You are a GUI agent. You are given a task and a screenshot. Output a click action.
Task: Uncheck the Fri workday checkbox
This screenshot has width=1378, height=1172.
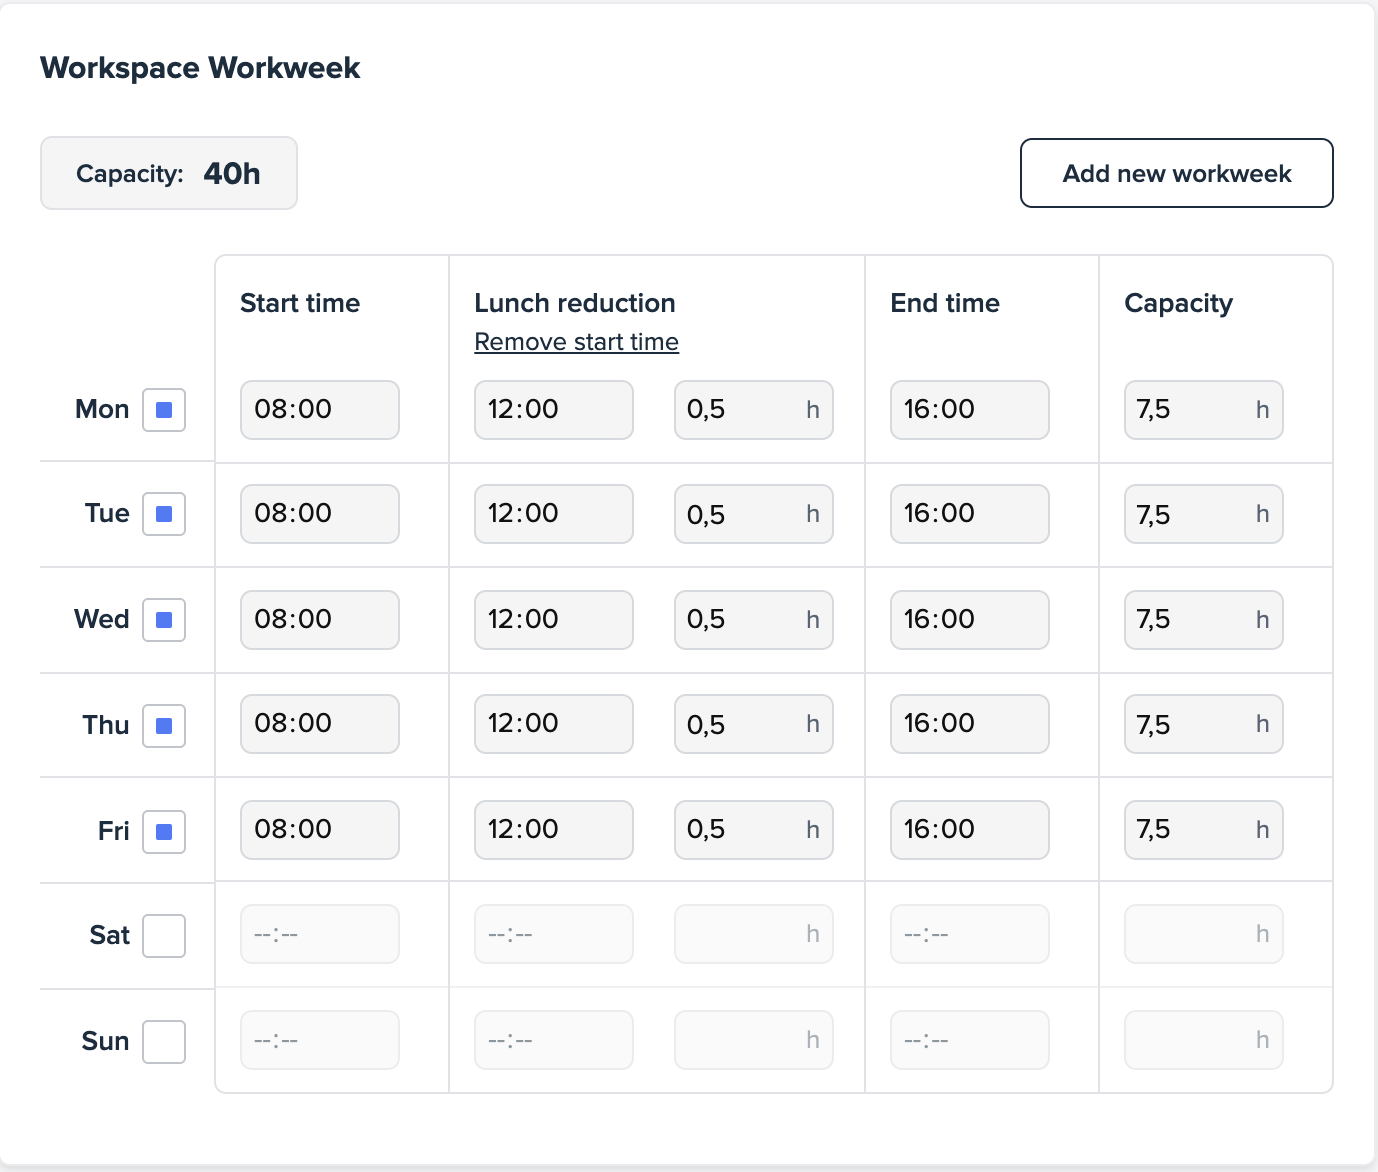pos(164,831)
